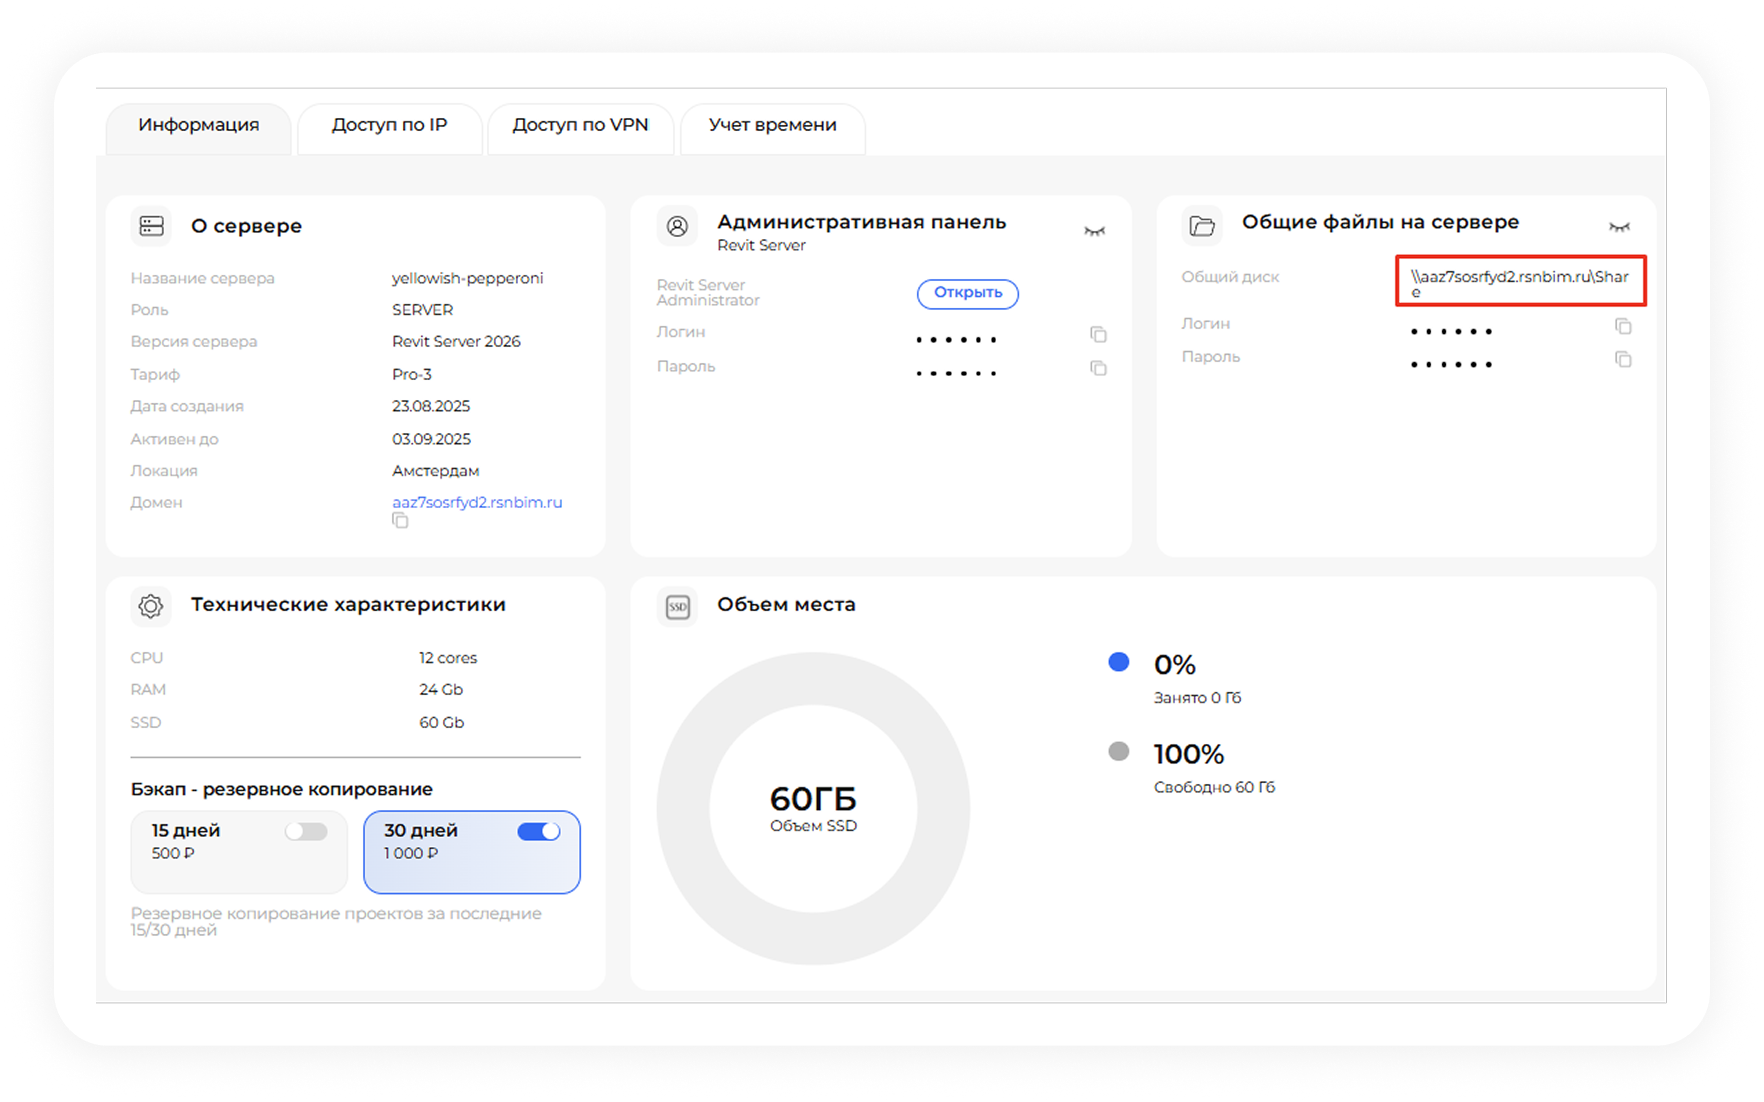This screenshot has width=1764, height=1102.
Task: Show hidden credentials in Общие файлы на сервере
Action: [x=1619, y=227]
